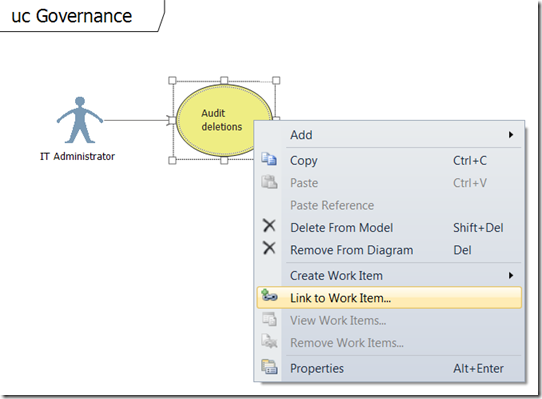The width and height of the screenshot is (542, 399).
Task: Click the View Work Items icon
Action: click(x=269, y=319)
